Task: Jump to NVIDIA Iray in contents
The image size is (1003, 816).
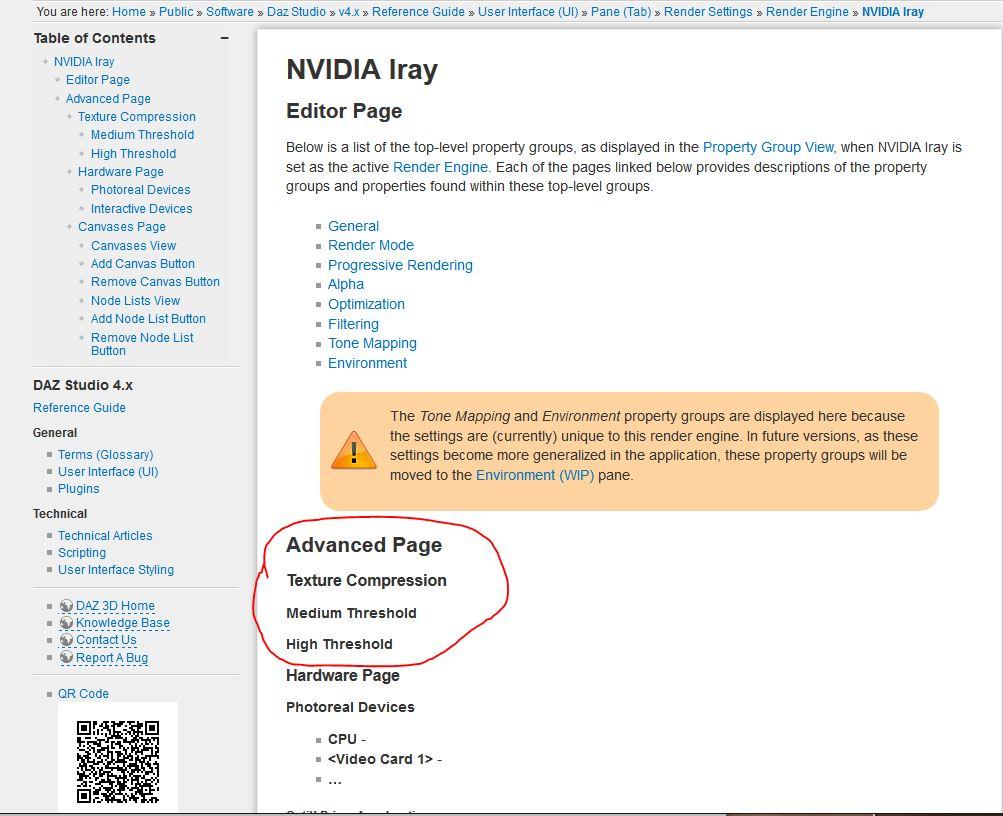Action: tap(84, 62)
